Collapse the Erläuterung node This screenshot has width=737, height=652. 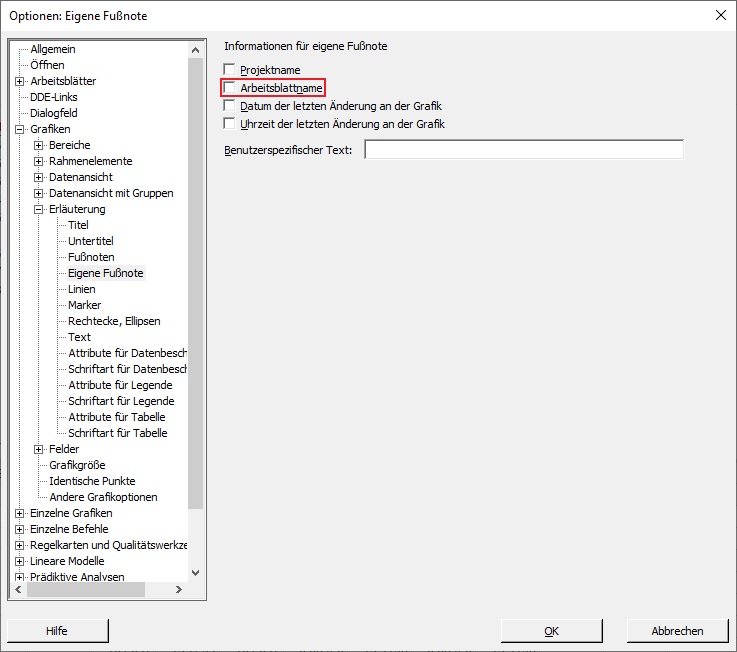pos(39,209)
